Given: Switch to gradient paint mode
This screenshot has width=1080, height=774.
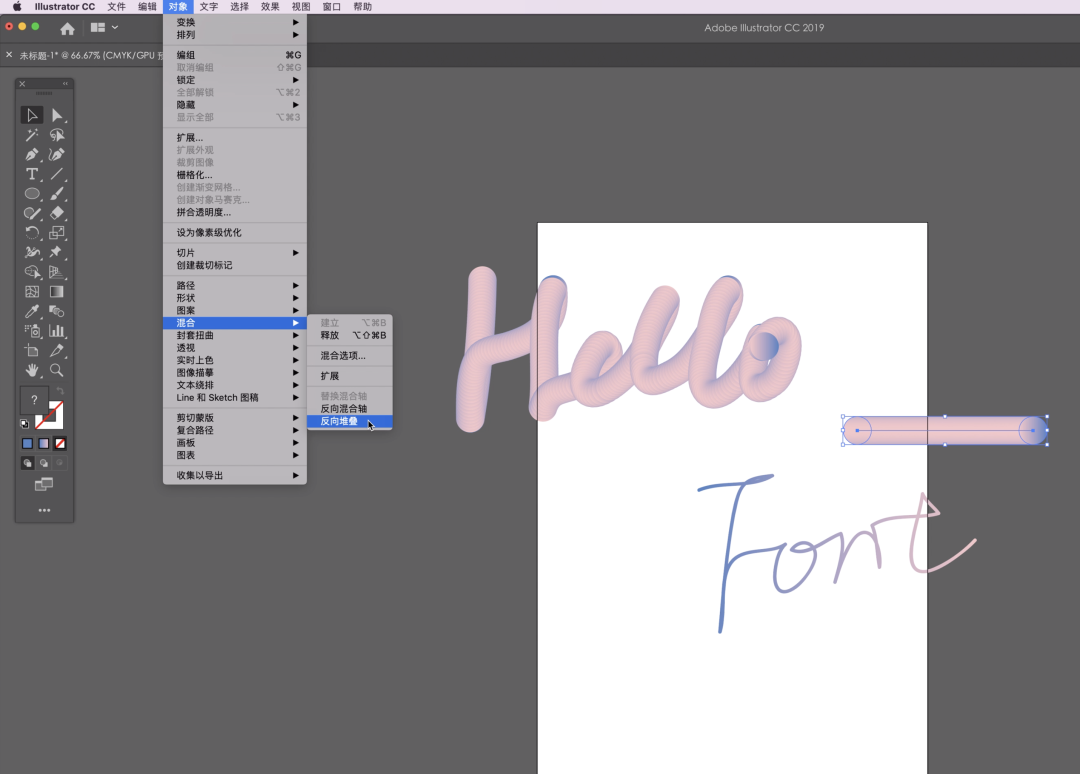Looking at the screenshot, I should coord(44,443).
